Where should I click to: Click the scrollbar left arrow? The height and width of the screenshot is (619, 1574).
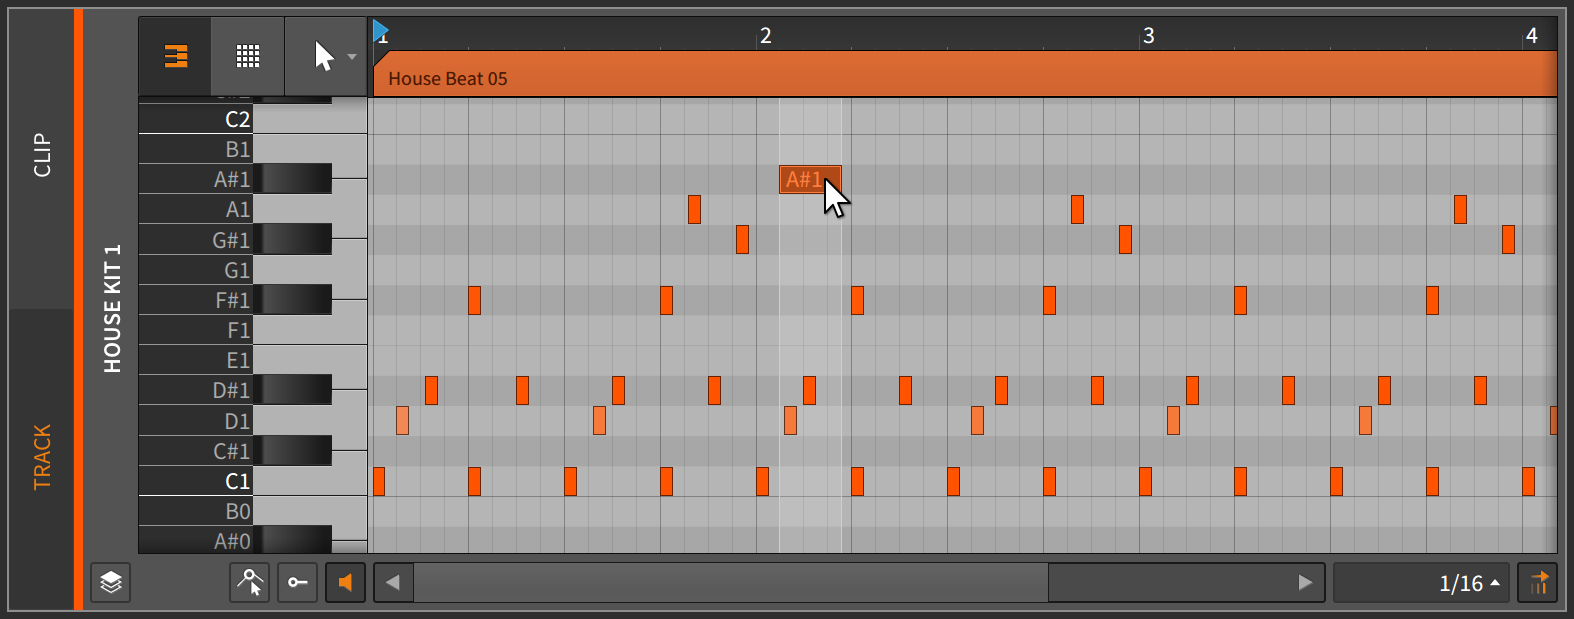point(393,582)
